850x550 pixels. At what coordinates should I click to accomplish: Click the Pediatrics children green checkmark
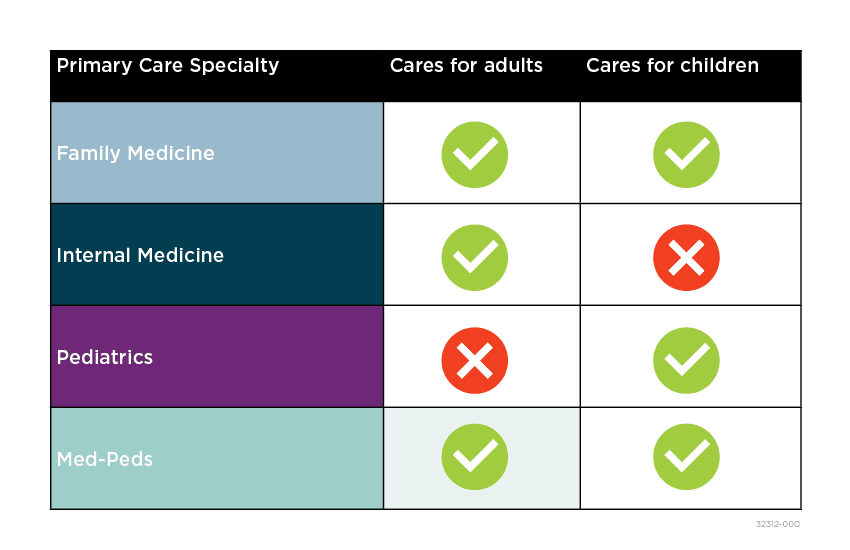(686, 360)
